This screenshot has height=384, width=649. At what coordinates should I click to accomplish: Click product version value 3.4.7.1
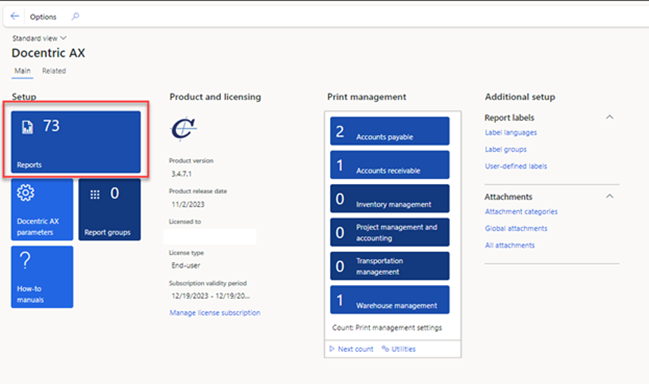click(x=182, y=174)
